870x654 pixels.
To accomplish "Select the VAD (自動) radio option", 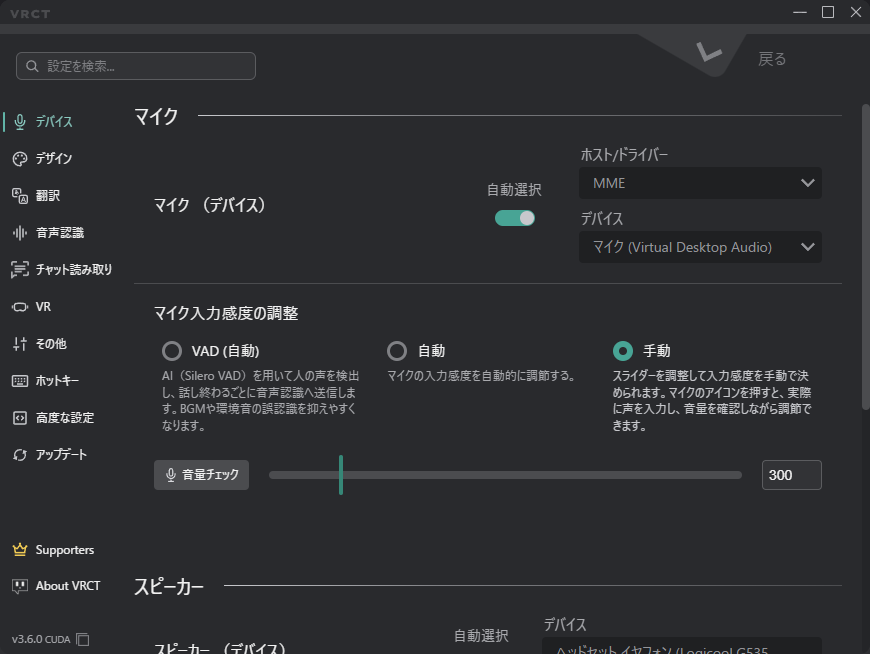I will pyautogui.click(x=172, y=351).
